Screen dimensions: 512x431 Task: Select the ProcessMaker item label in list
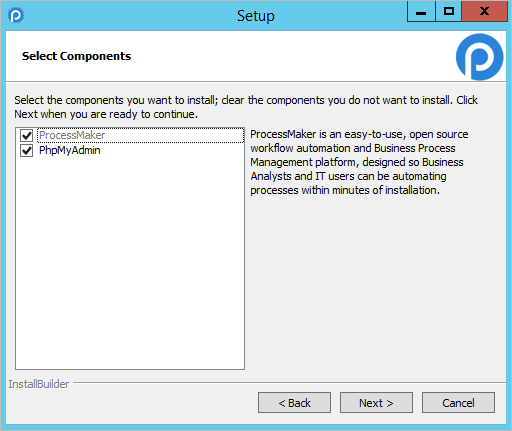point(72,135)
